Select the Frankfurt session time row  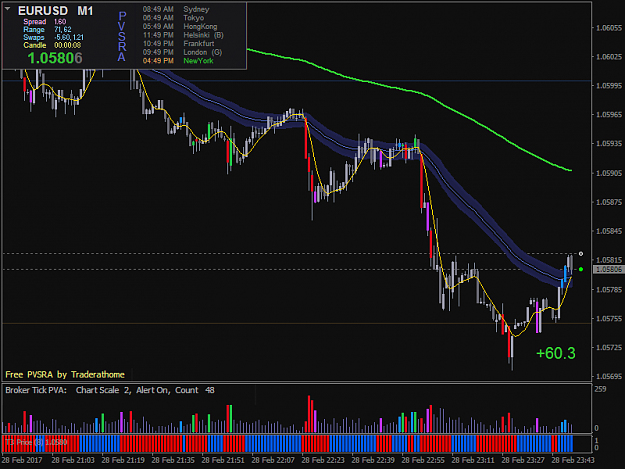click(178, 44)
